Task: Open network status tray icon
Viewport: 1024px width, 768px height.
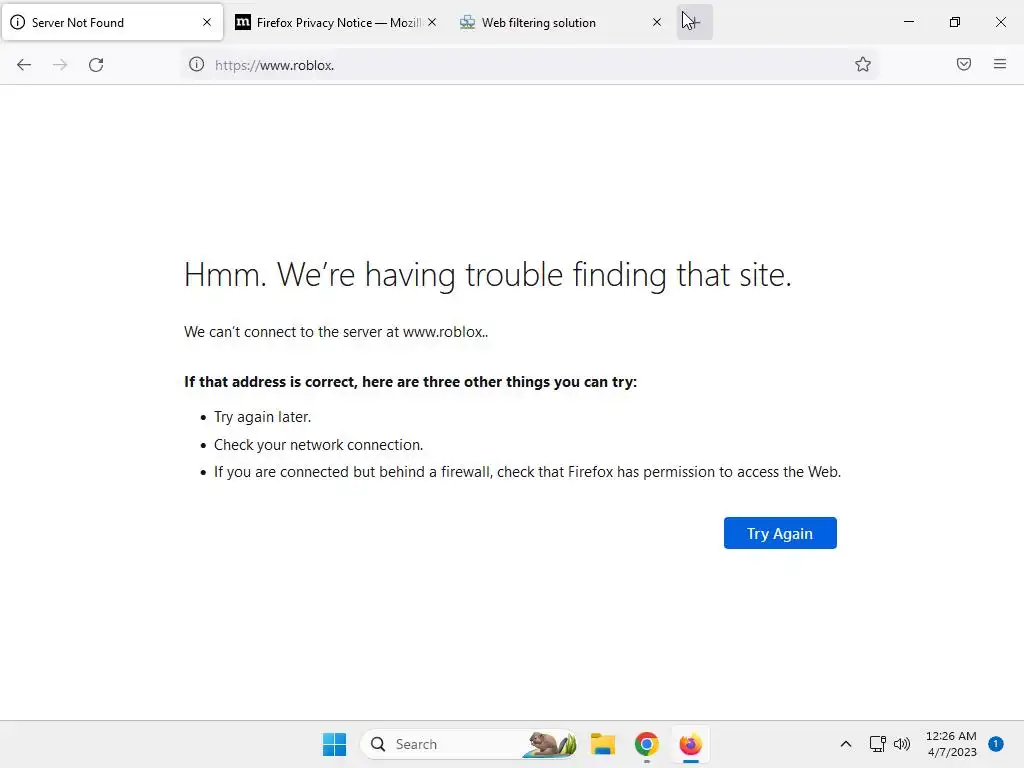Action: tap(877, 744)
